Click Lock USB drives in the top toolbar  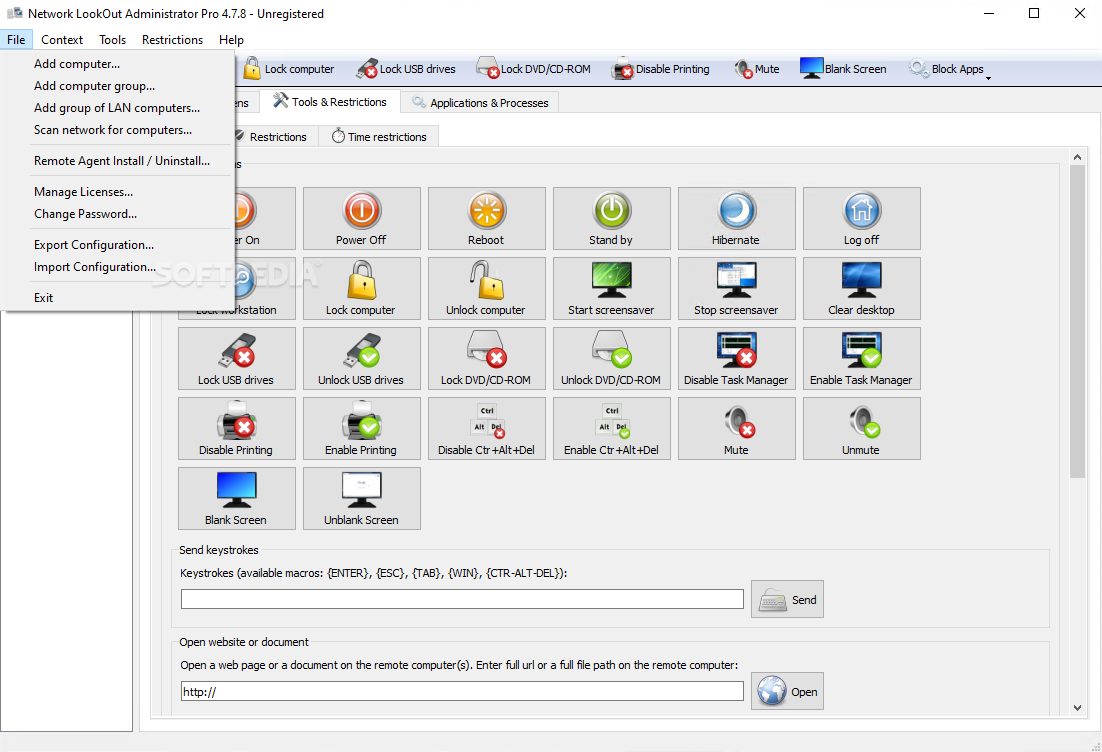[406, 69]
